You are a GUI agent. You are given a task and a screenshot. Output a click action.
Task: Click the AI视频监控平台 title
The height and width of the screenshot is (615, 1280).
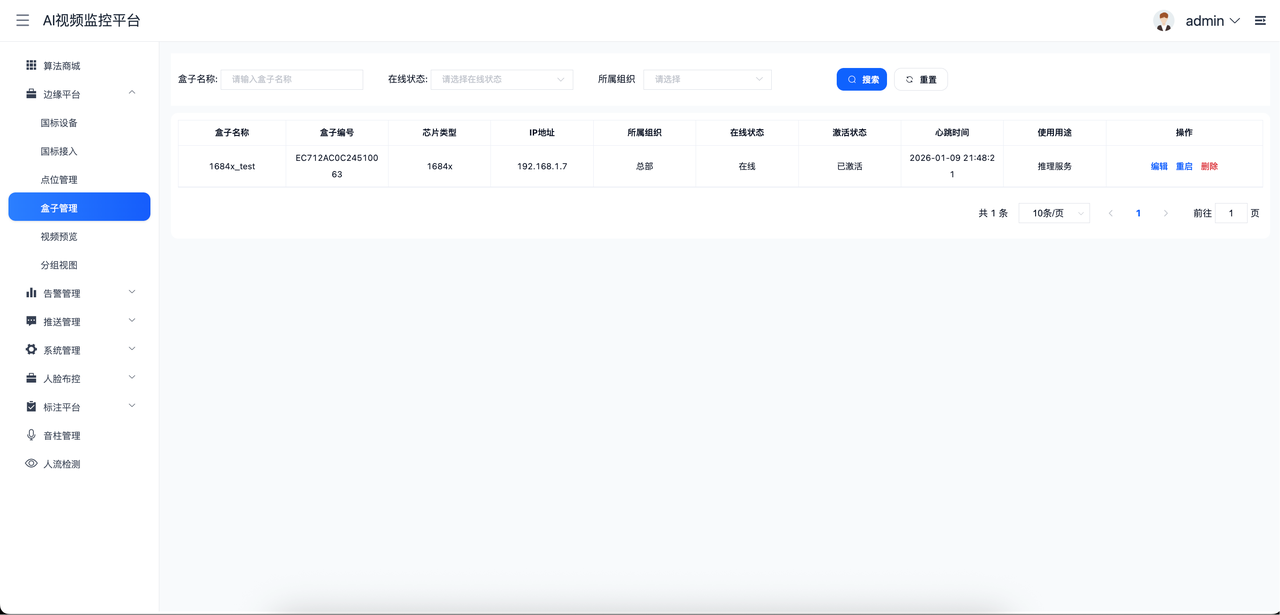coord(91,21)
